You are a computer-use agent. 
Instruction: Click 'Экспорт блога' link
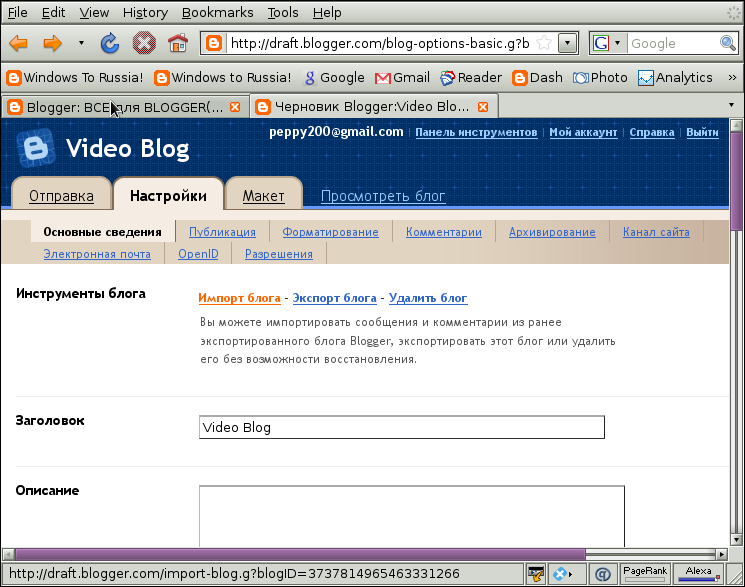click(334, 298)
